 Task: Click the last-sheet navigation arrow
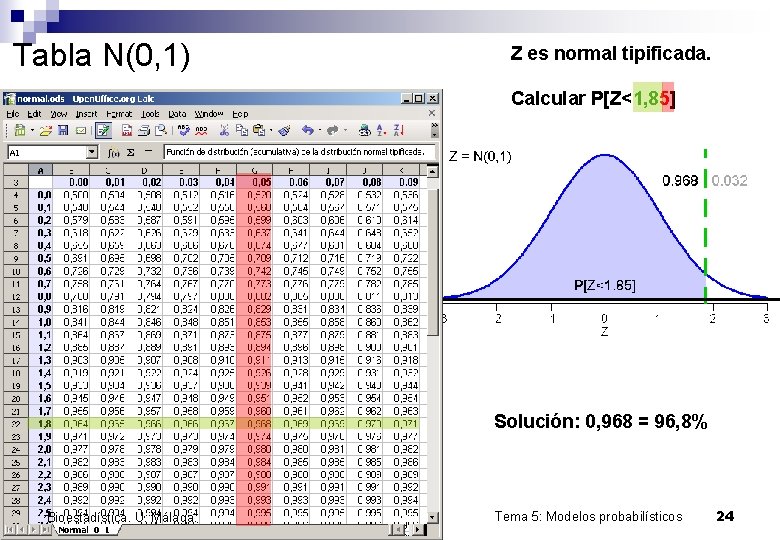pos(46,530)
